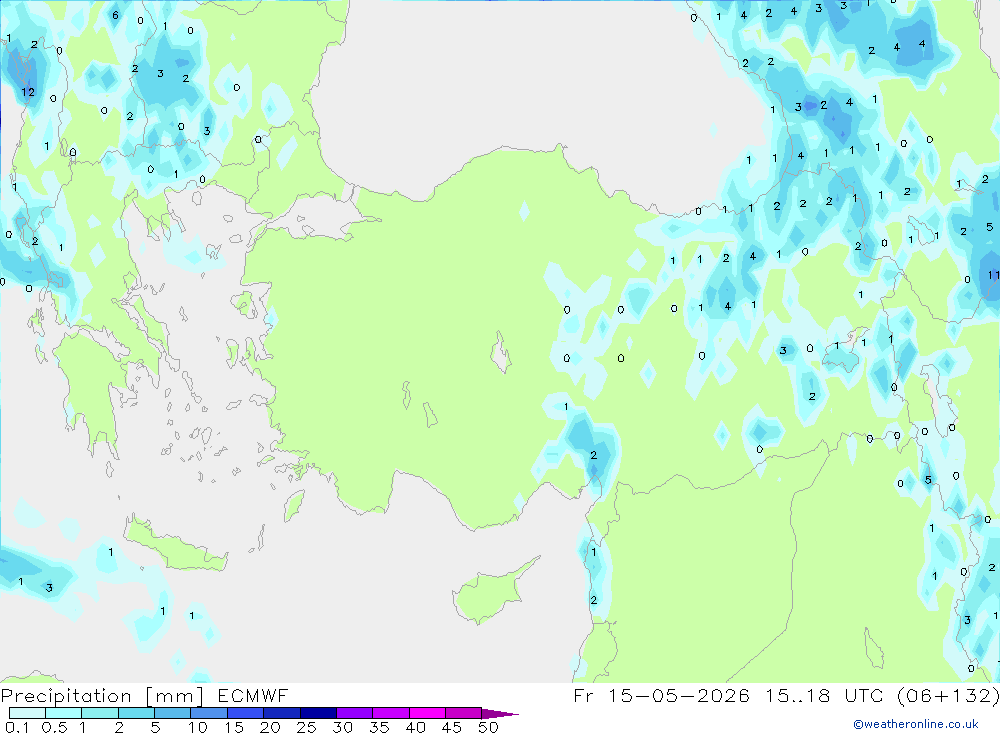
Task: Click the legend label "30"
Action: (x=342, y=727)
